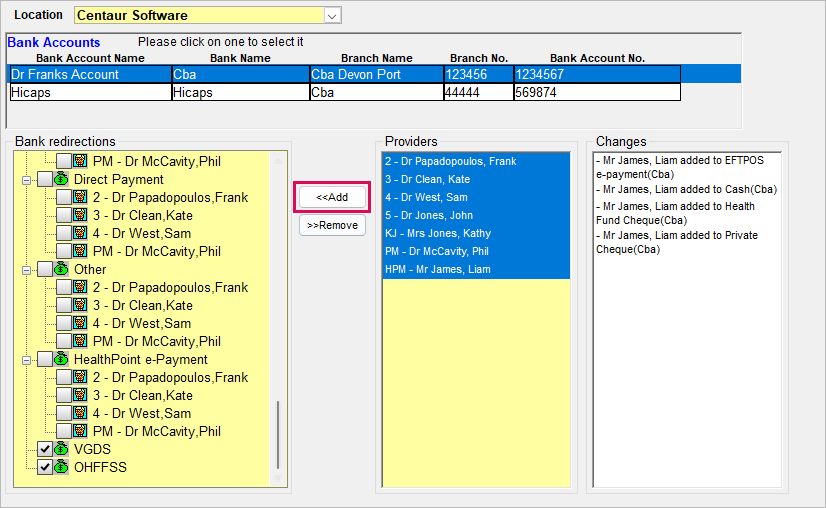Select Direct Payment tree label
This screenshot has width=826, height=508.
[x=119, y=180]
